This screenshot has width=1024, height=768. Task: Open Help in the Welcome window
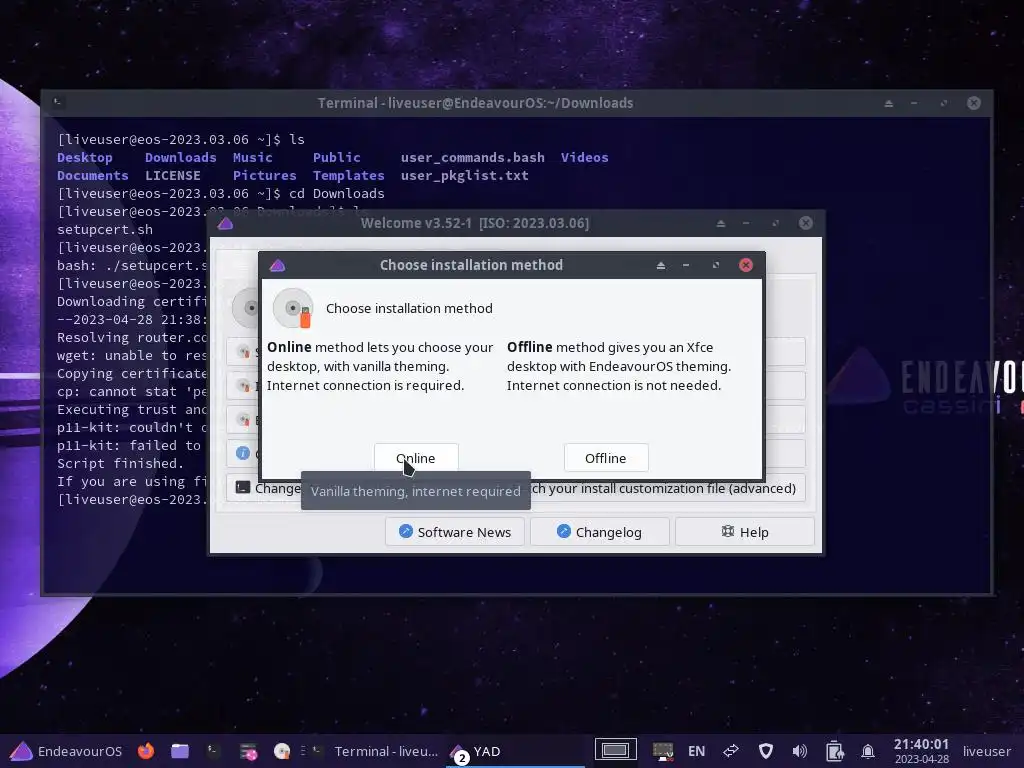pos(744,532)
